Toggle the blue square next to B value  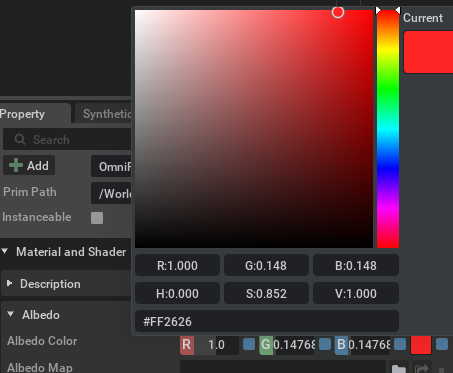coord(400,344)
